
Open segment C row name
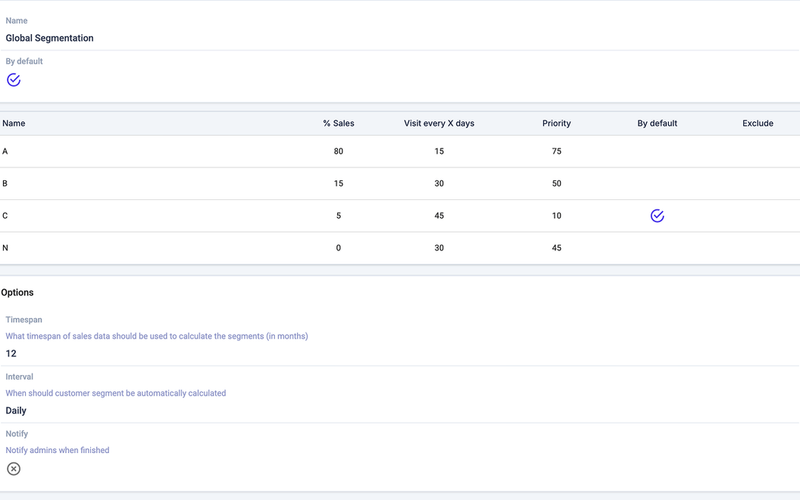coord(5,216)
